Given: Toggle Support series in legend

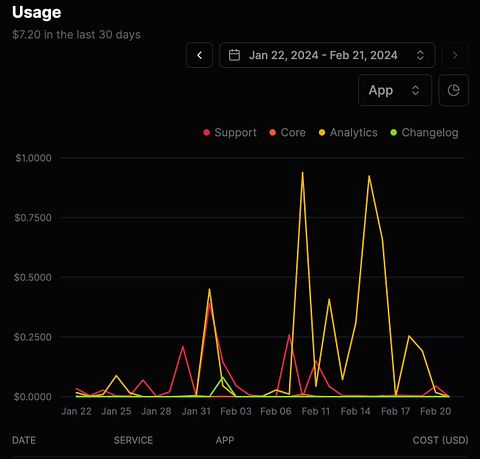Looking at the screenshot, I should point(230,133).
